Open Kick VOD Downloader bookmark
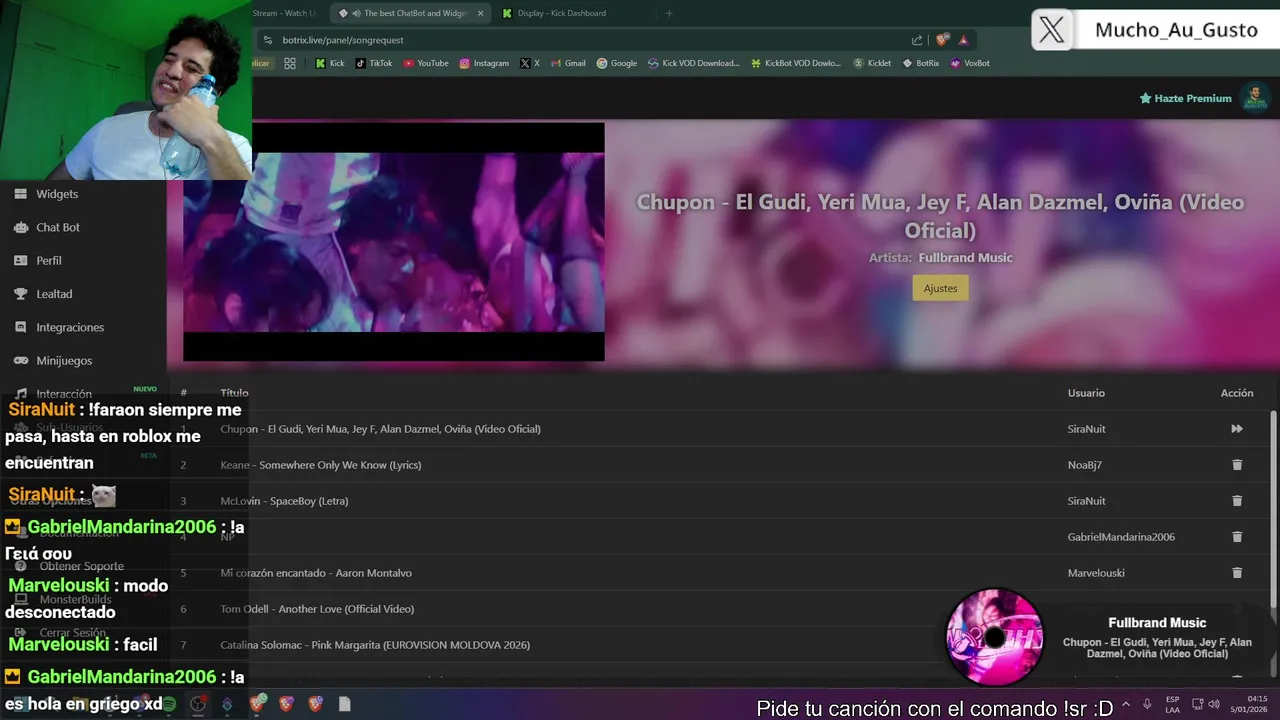This screenshot has width=1280, height=720. click(x=694, y=63)
